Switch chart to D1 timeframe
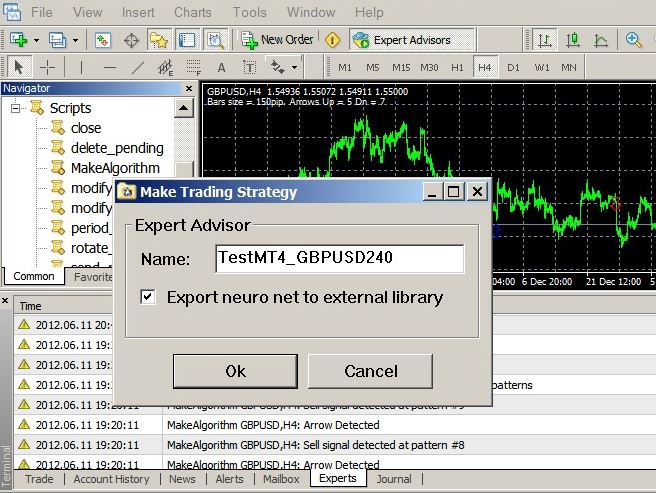This screenshot has height=493, width=656. pos(513,67)
